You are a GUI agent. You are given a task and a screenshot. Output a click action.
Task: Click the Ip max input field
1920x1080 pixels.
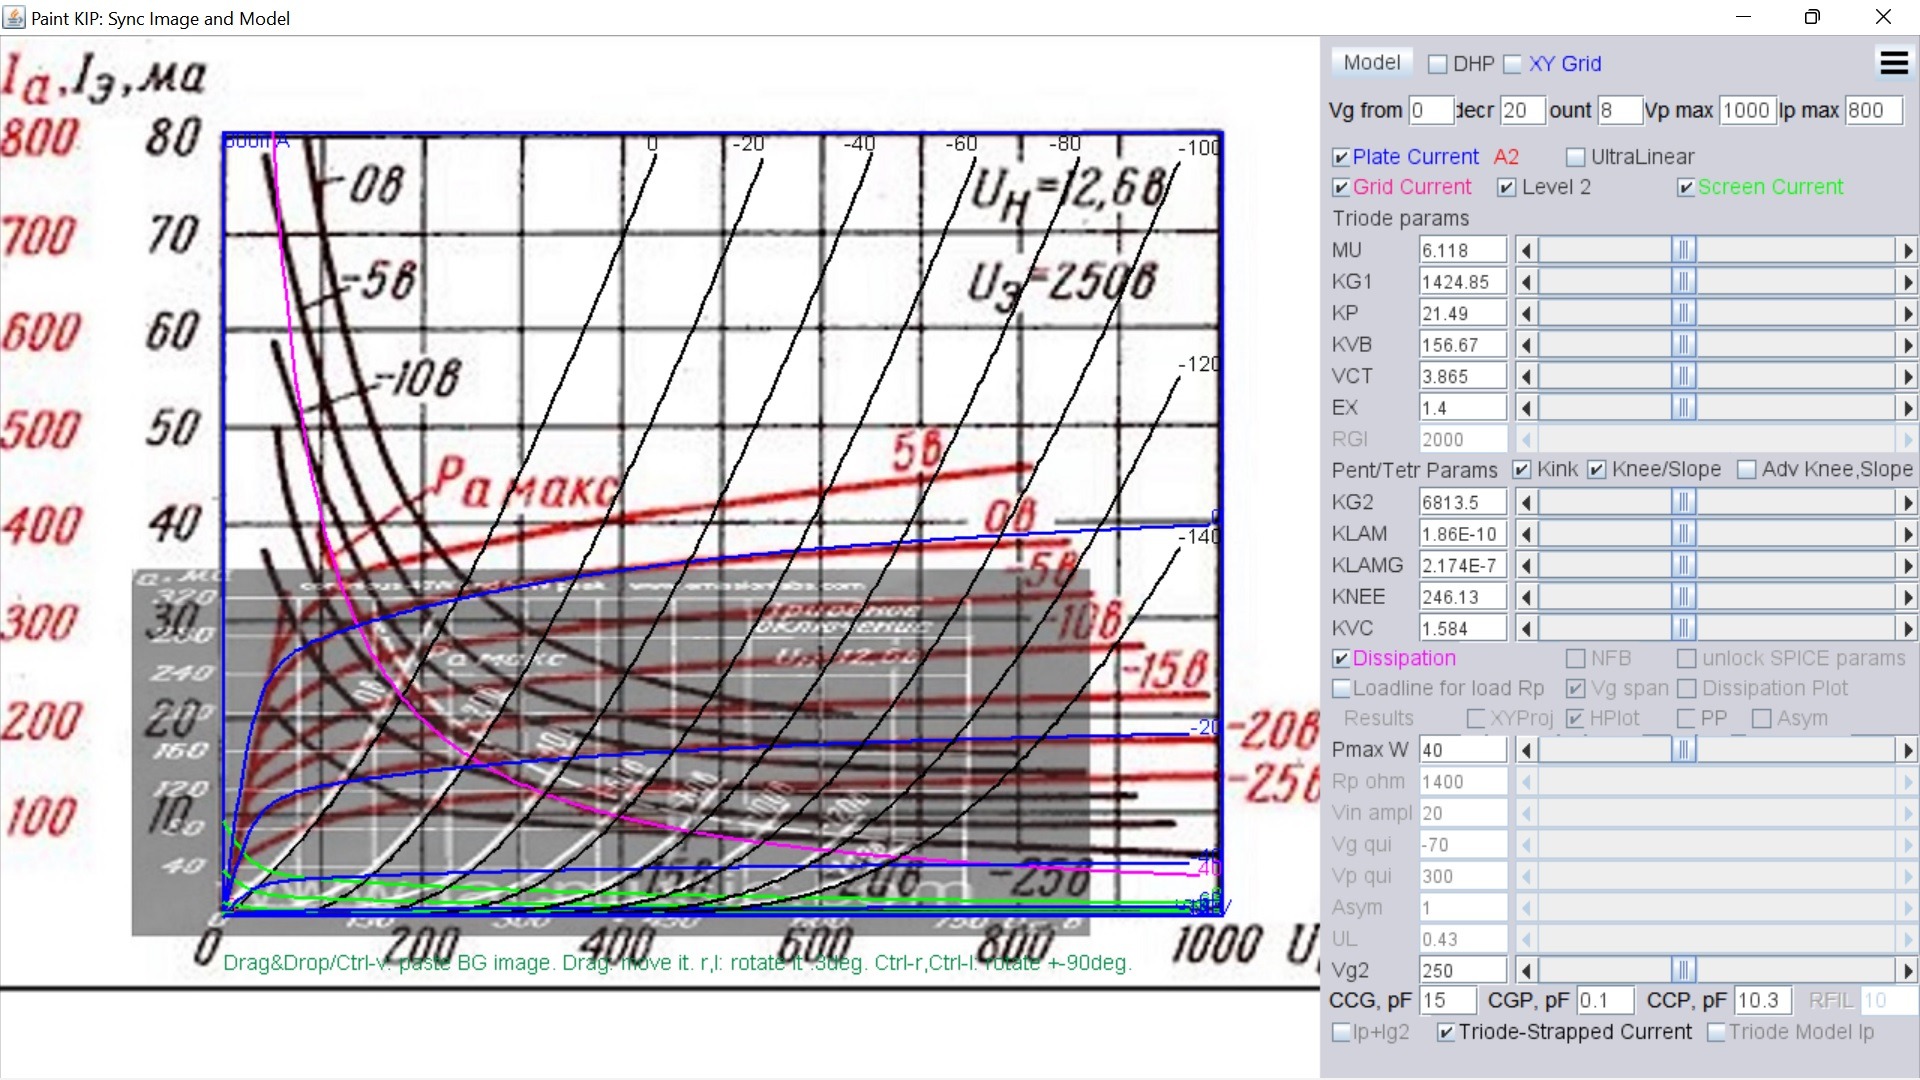coord(1873,110)
